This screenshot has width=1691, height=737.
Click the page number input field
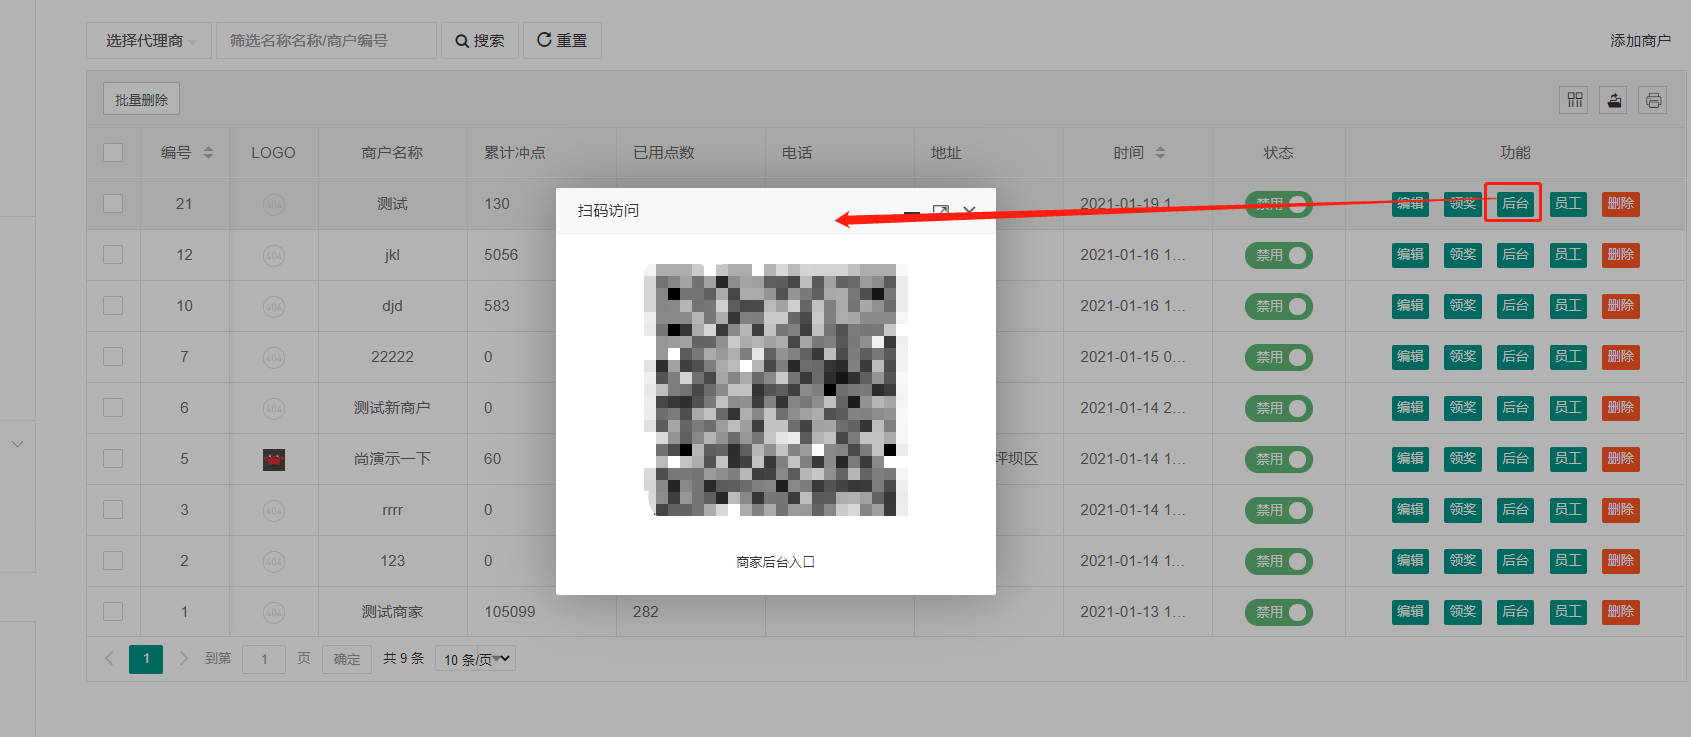pos(264,659)
